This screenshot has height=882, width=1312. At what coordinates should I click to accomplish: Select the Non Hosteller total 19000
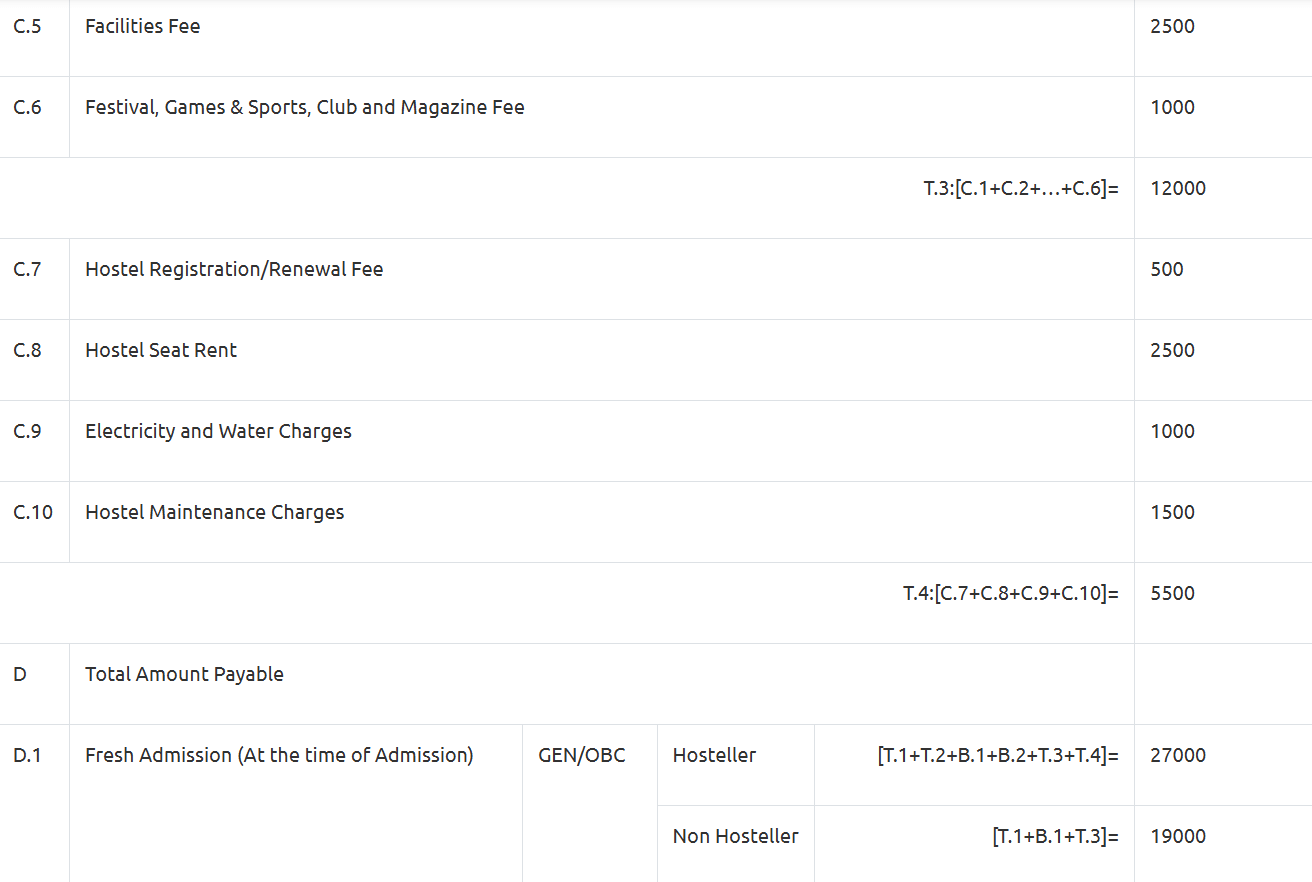(1177, 837)
